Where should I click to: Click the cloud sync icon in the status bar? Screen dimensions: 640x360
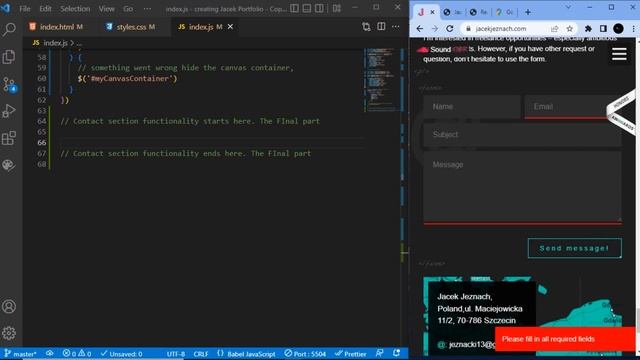tap(50, 353)
